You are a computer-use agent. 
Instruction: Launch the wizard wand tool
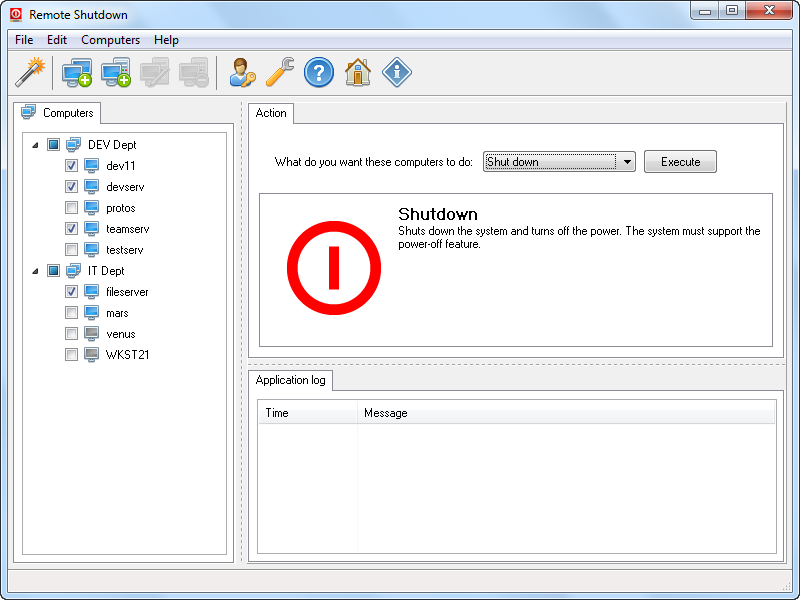pos(31,72)
